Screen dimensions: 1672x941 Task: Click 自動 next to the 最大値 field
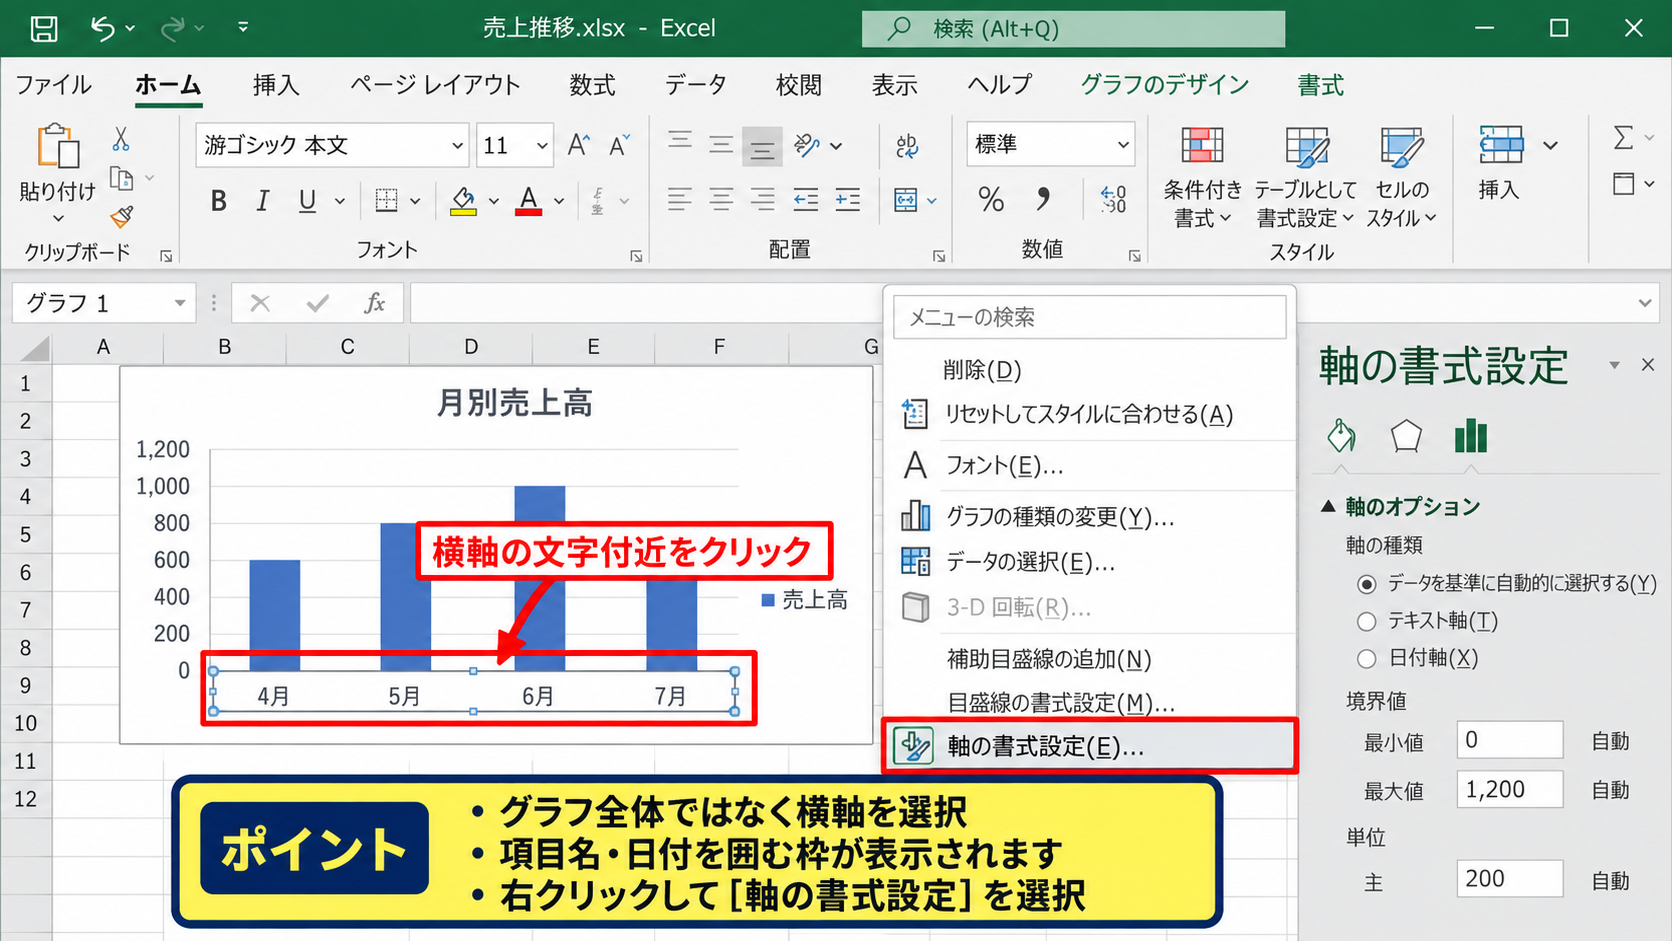click(x=1610, y=790)
